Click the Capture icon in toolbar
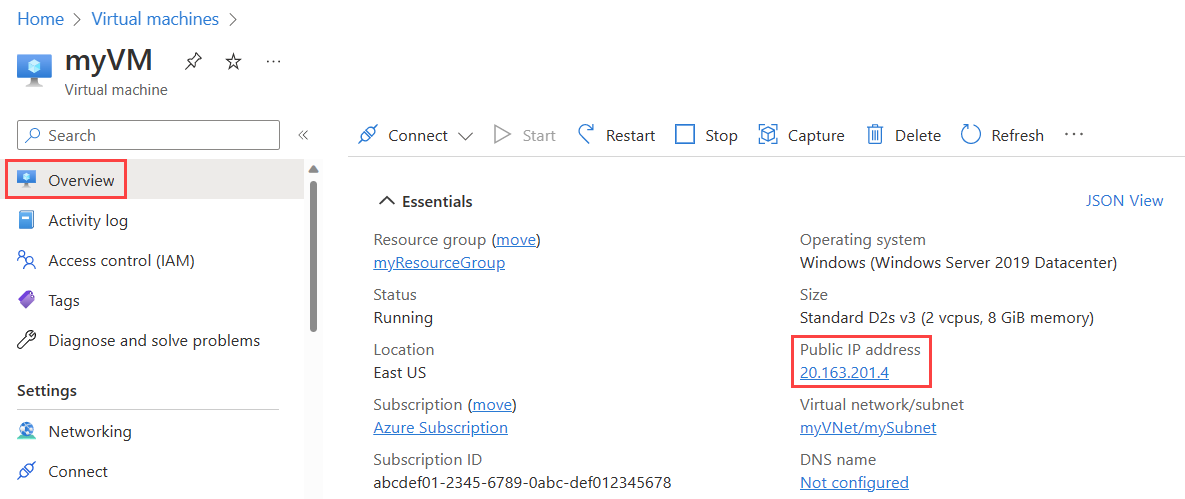1185x499 pixels. 768,135
